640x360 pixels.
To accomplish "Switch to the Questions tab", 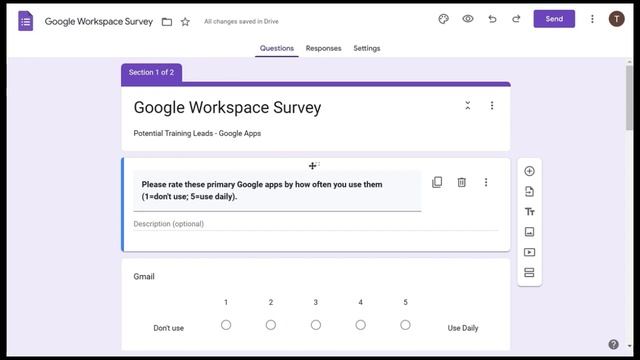I will click(277, 48).
